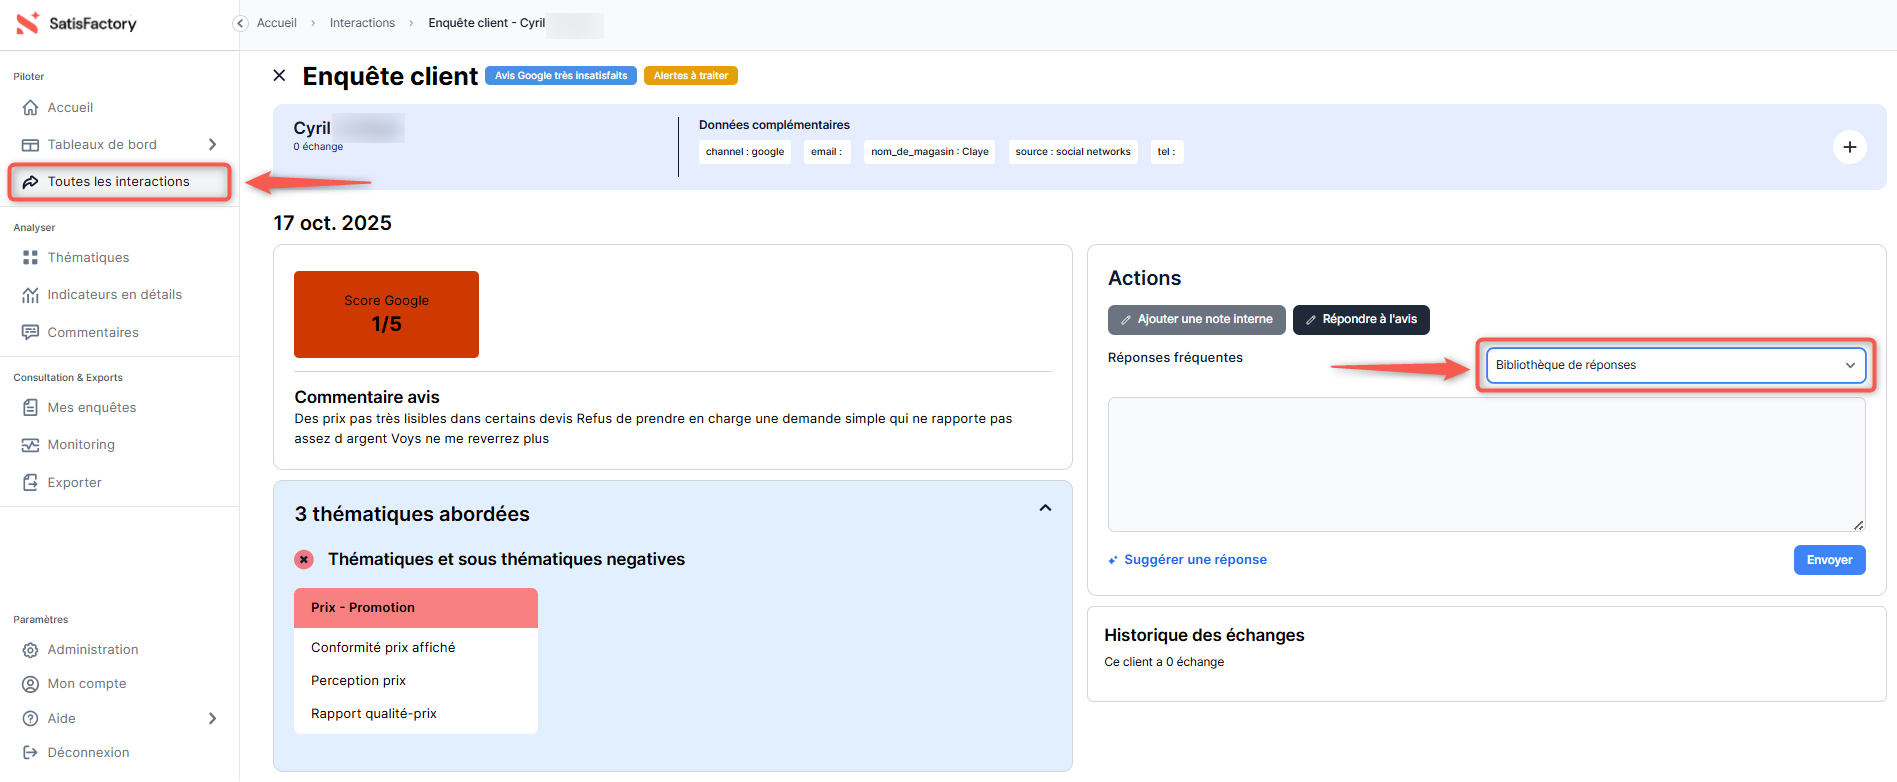Click the Monitoring icon in sidebar
The image size is (1897, 782).
coord(30,445)
